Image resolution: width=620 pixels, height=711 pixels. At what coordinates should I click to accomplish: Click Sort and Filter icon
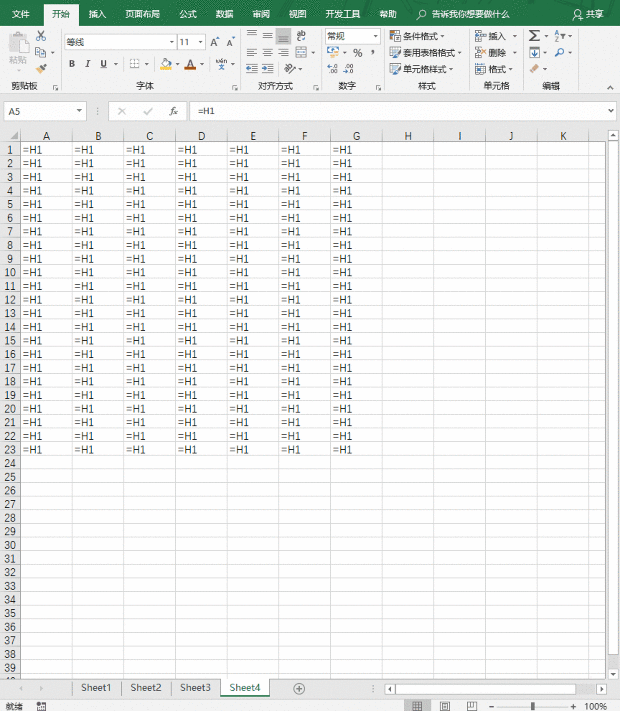[560, 35]
